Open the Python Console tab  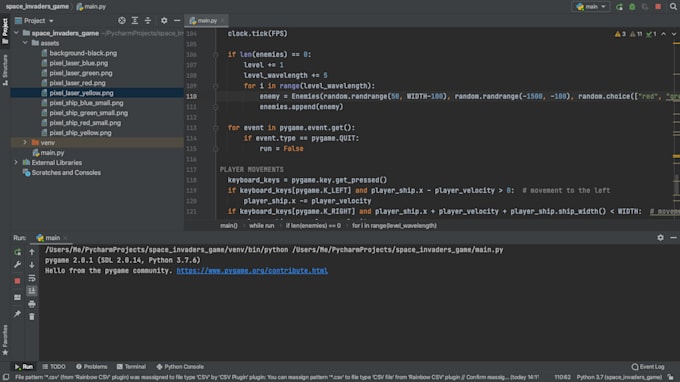click(x=180, y=367)
